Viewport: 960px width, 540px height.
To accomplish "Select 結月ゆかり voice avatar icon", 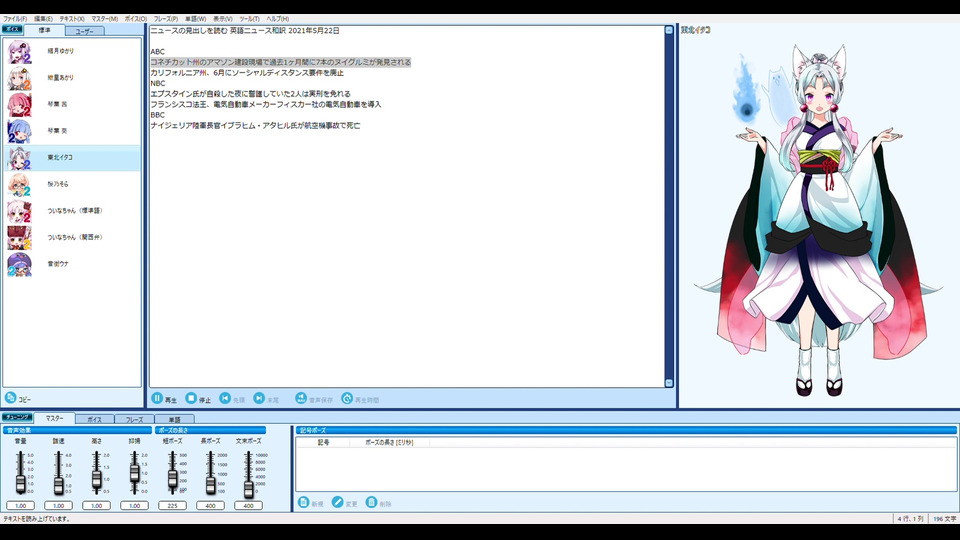I will [x=19, y=51].
